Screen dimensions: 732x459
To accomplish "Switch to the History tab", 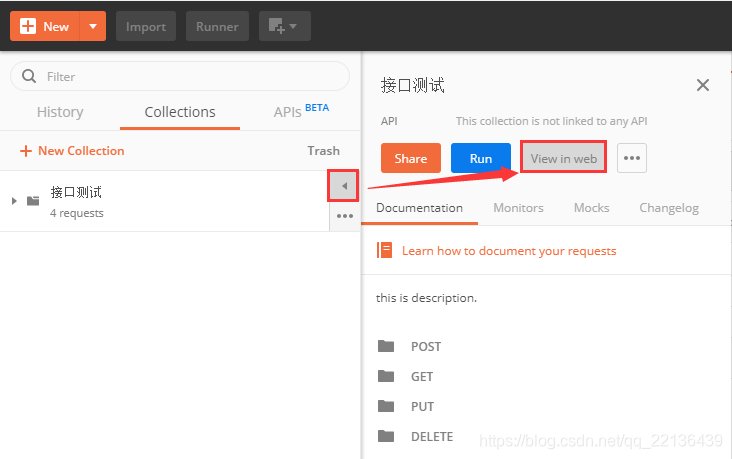I will click(x=60, y=112).
